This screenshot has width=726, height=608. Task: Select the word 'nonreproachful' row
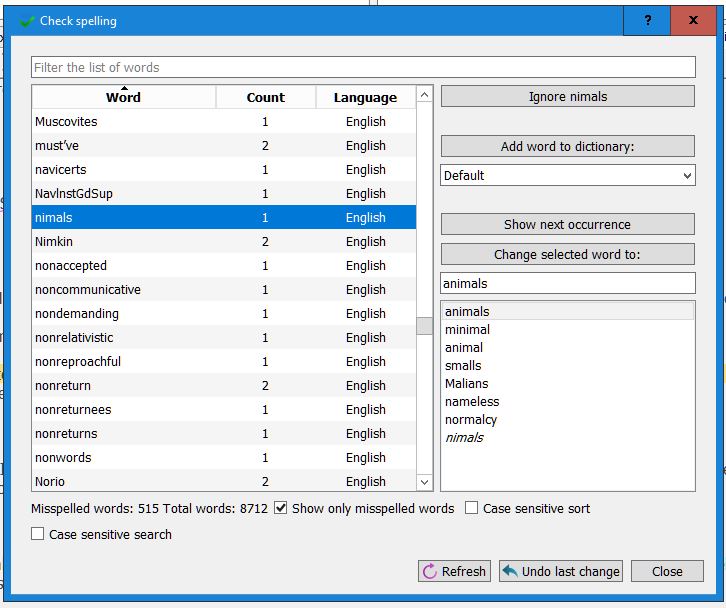(224, 362)
